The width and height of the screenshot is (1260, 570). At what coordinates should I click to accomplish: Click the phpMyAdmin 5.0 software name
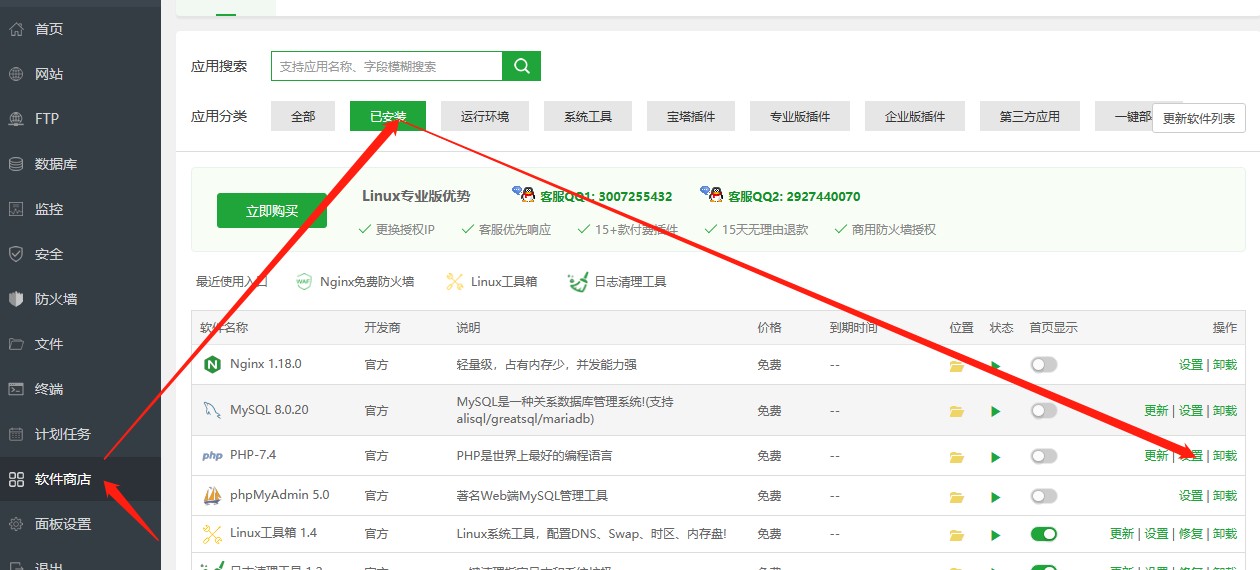point(280,495)
